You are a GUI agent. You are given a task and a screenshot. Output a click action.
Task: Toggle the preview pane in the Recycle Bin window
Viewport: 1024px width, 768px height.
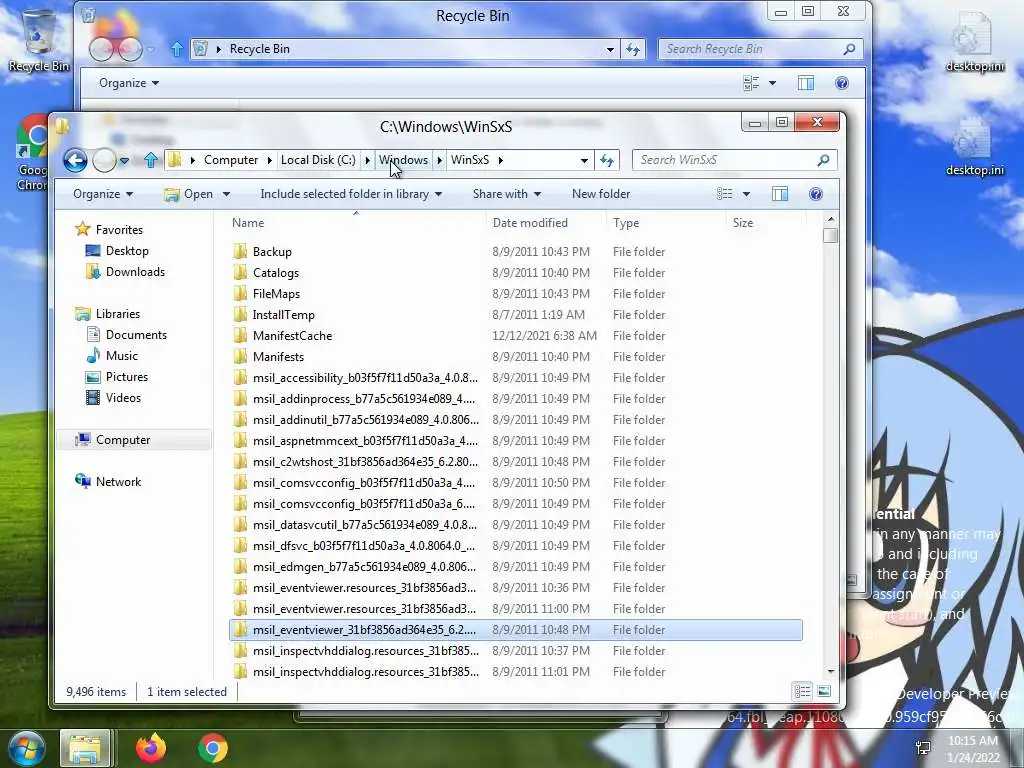pos(806,83)
